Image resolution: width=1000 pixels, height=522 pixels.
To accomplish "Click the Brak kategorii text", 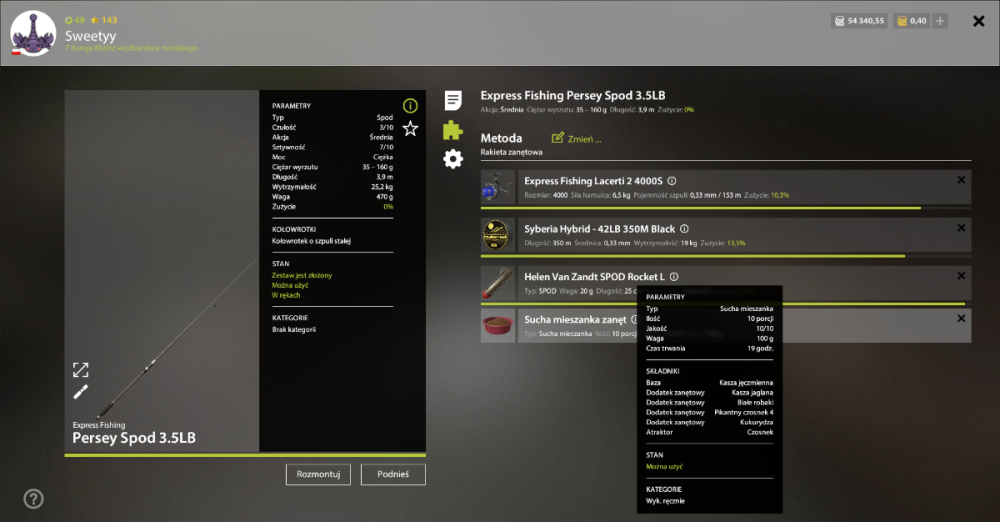I will [x=294, y=330].
